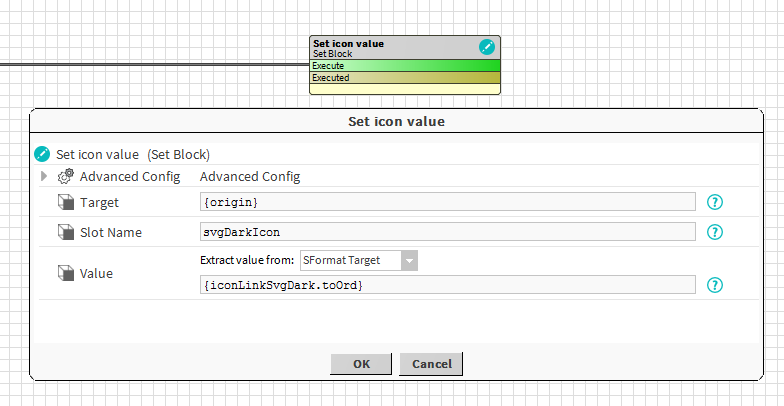
Task: Open help for the Target field
Action: tap(715, 202)
